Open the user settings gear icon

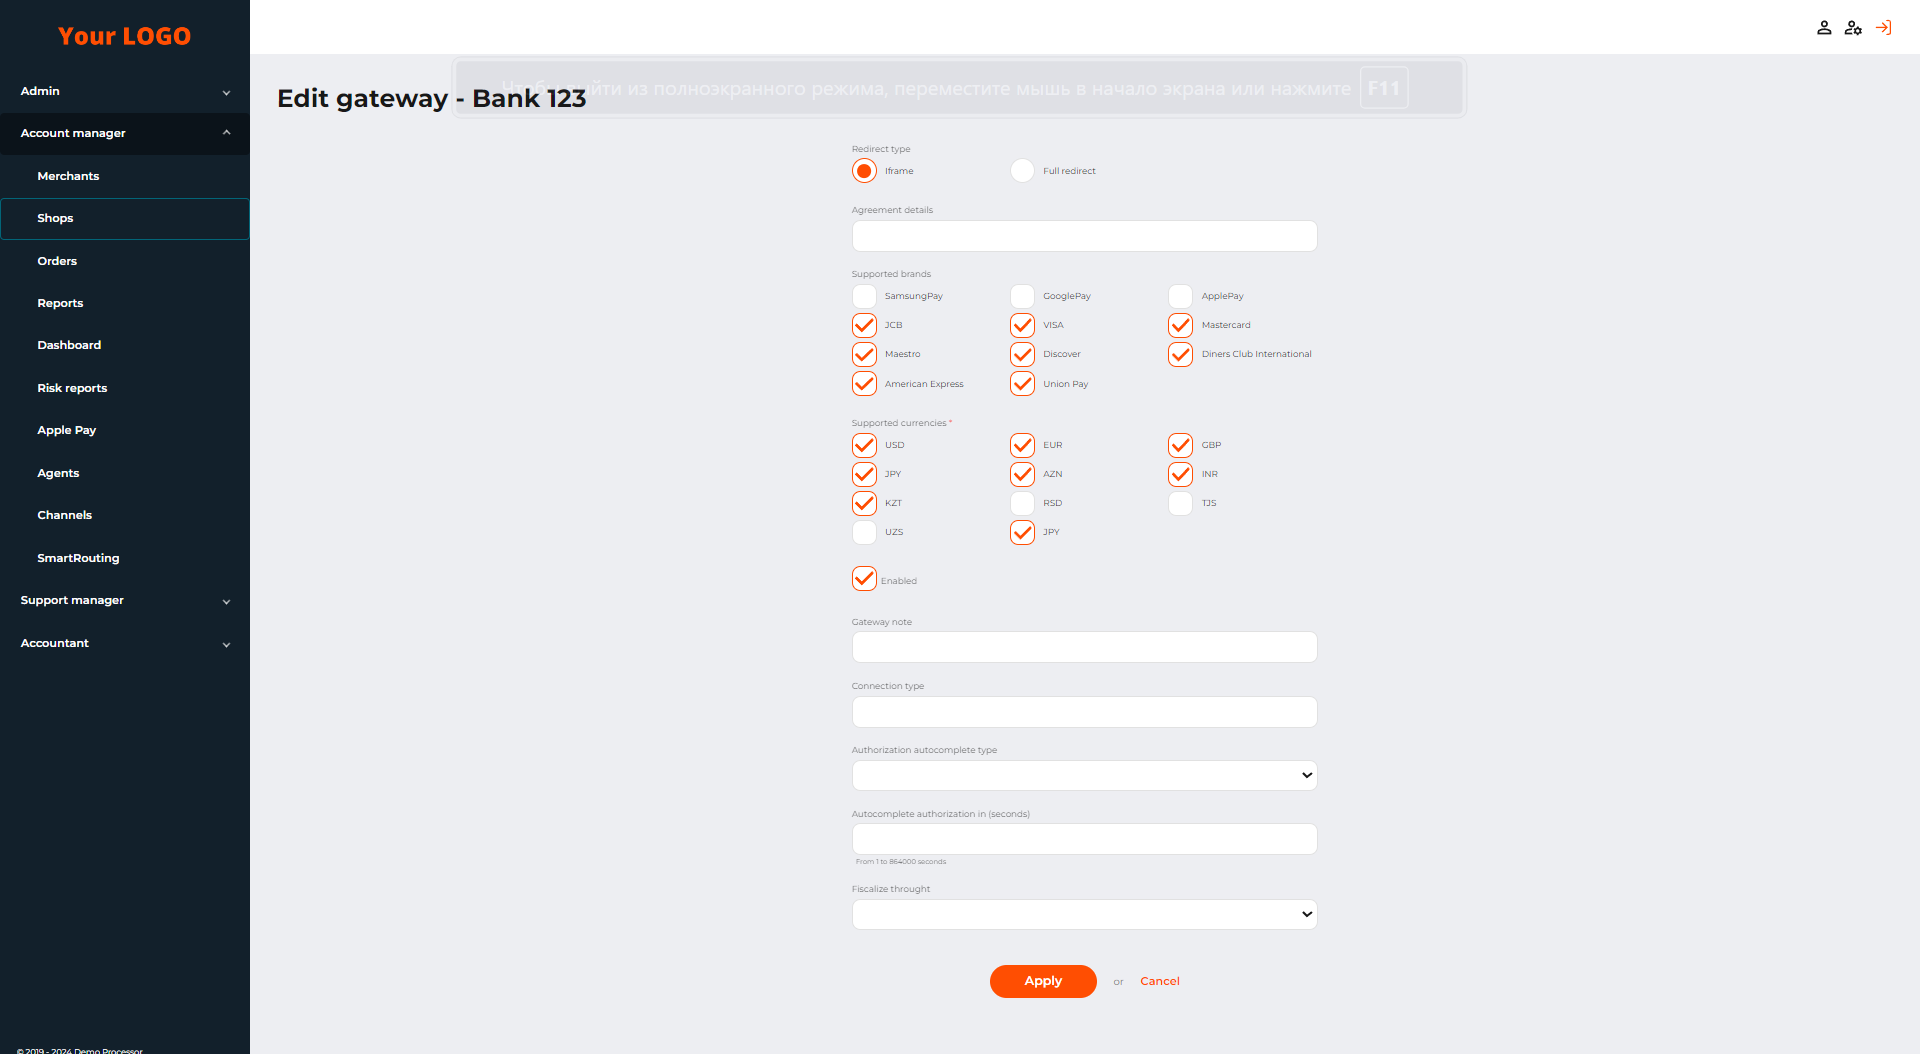[1853, 28]
